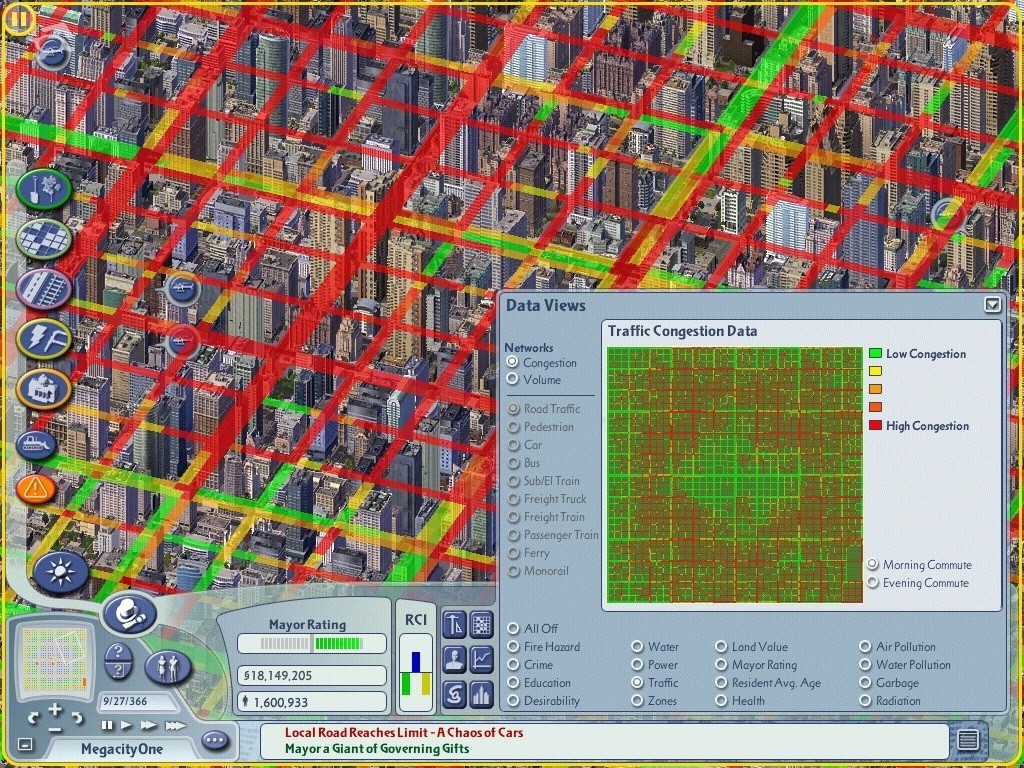Open the Simoleon budget icon
The image size is (1024, 768).
[x=455, y=694]
